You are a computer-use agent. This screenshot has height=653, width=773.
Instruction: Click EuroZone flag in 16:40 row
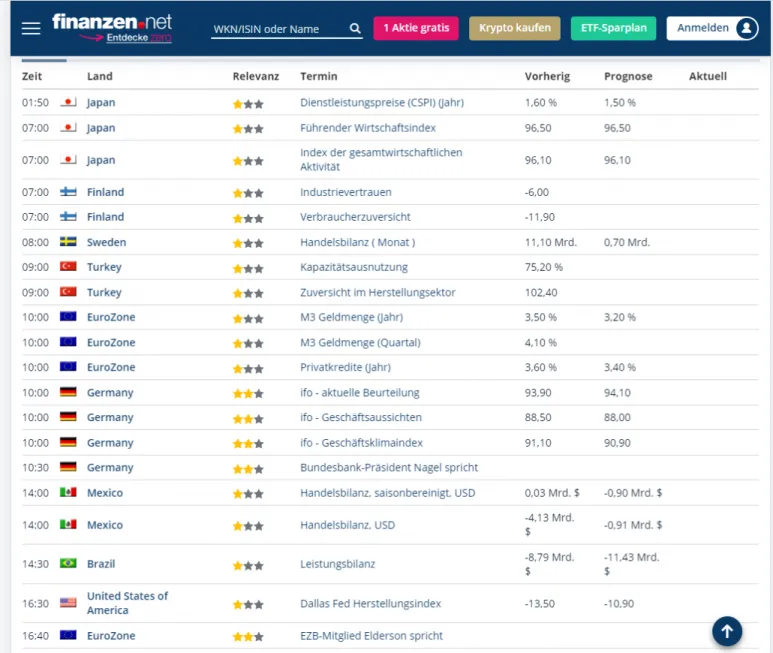pos(68,635)
